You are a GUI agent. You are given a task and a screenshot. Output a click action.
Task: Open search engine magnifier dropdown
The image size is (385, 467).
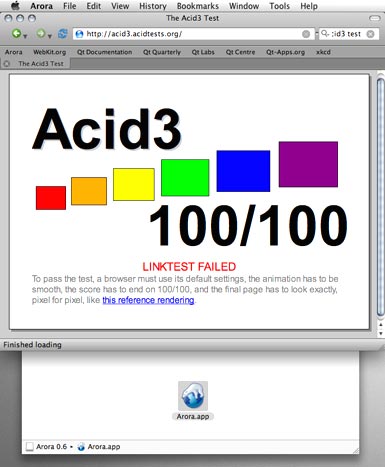point(325,34)
